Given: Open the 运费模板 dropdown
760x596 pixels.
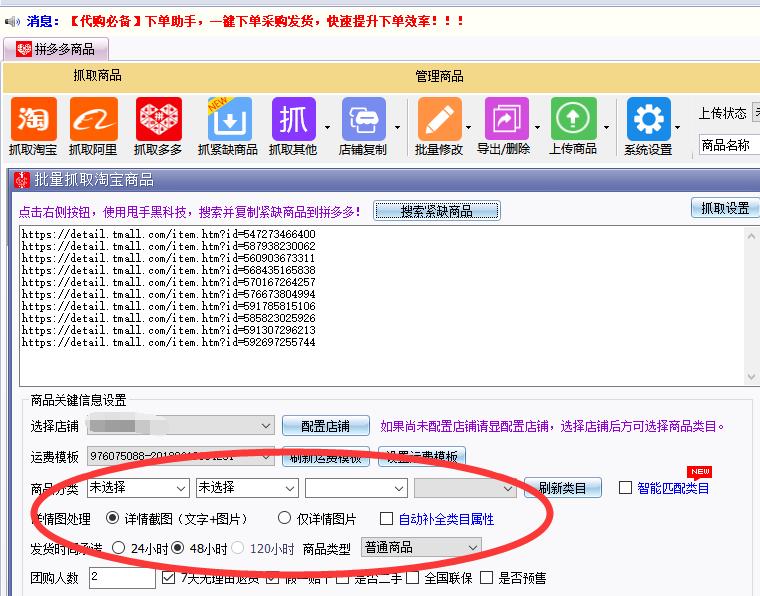Looking at the screenshot, I should [x=181, y=456].
